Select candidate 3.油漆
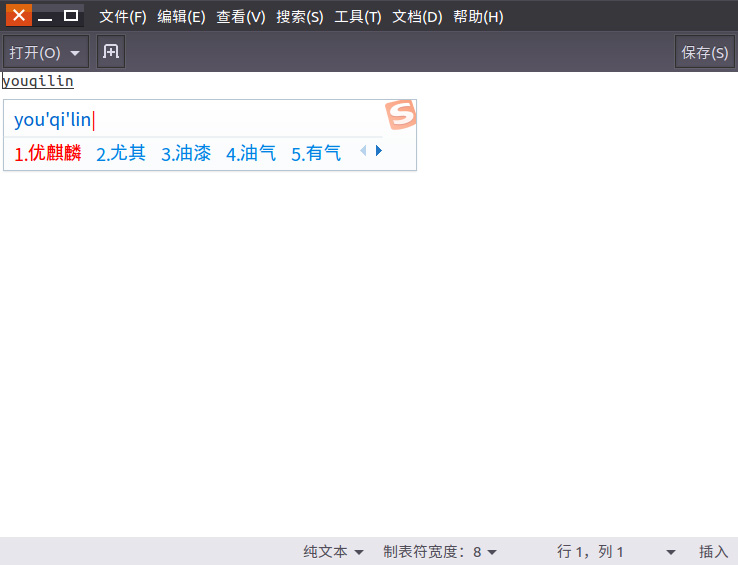 click(x=186, y=153)
